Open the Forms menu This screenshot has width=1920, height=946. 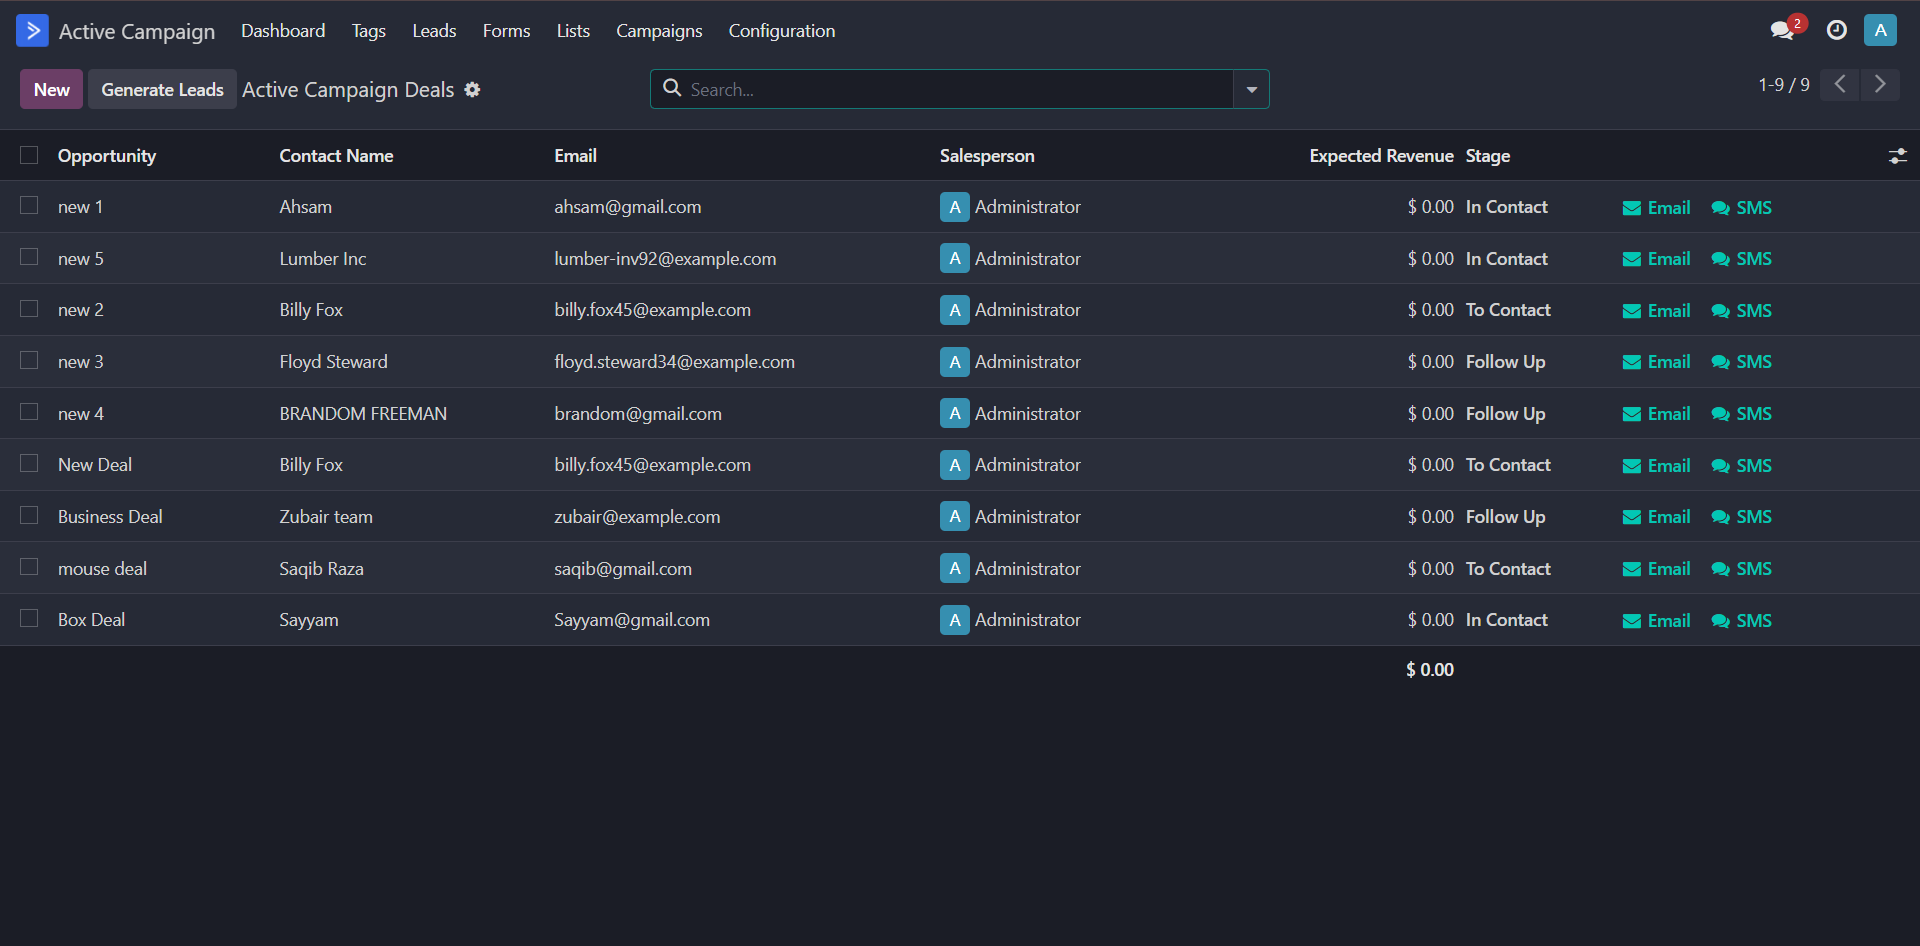coord(506,31)
